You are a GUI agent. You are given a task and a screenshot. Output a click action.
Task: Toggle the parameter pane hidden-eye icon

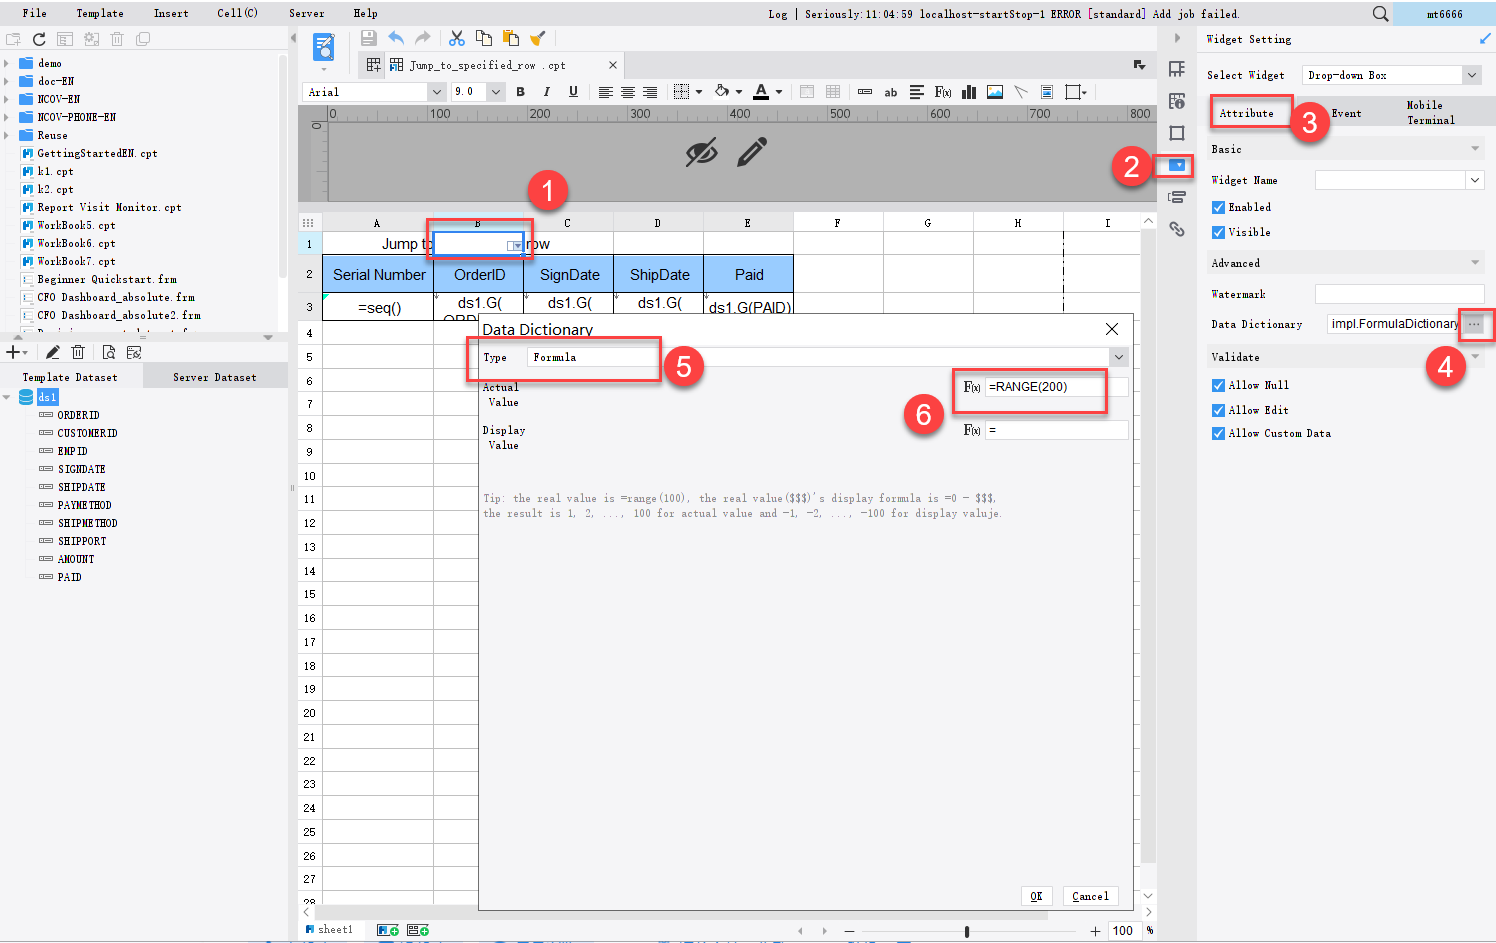pos(701,153)
